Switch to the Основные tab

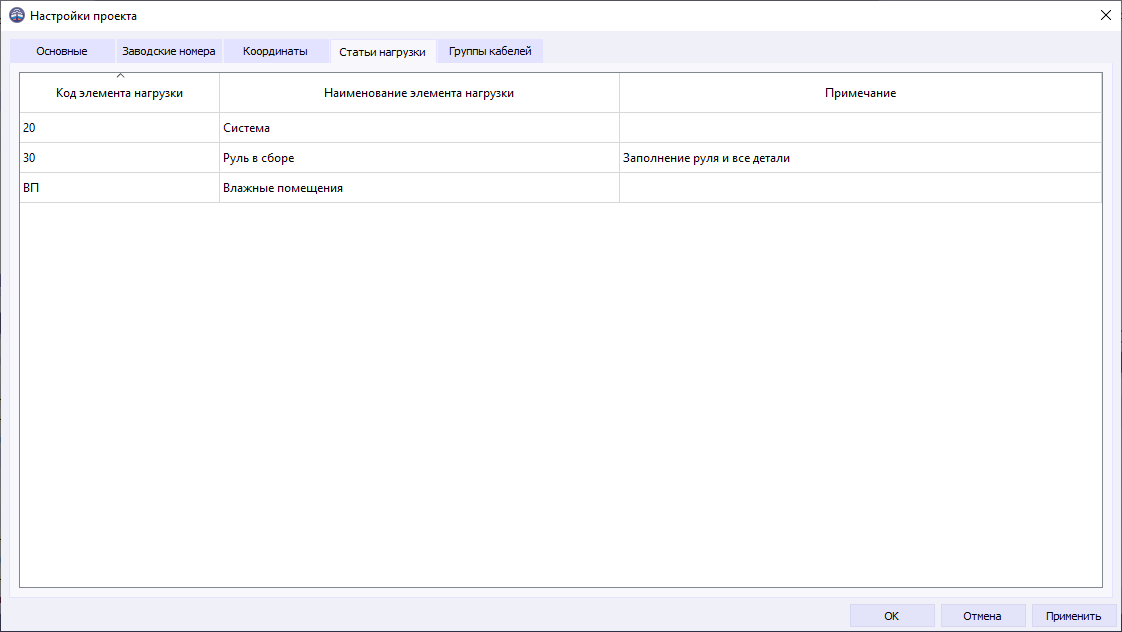pos(62,50)
